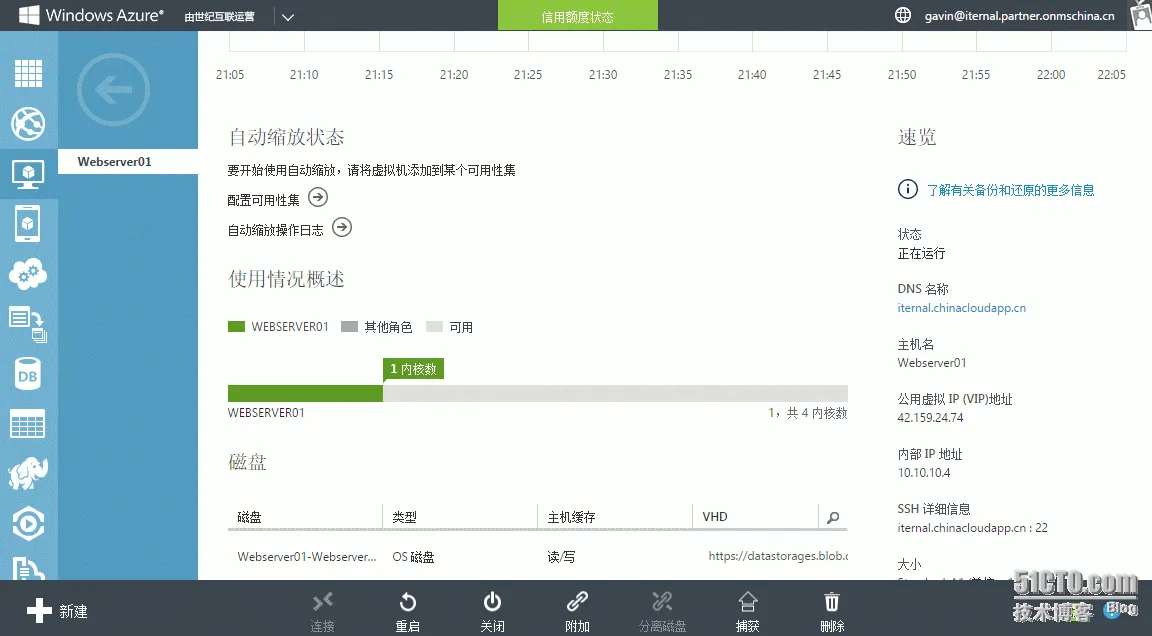Select the media services icon in sidebar
Image resolution: width=1152 pixels, height=636 pixels.
point(28,522)
